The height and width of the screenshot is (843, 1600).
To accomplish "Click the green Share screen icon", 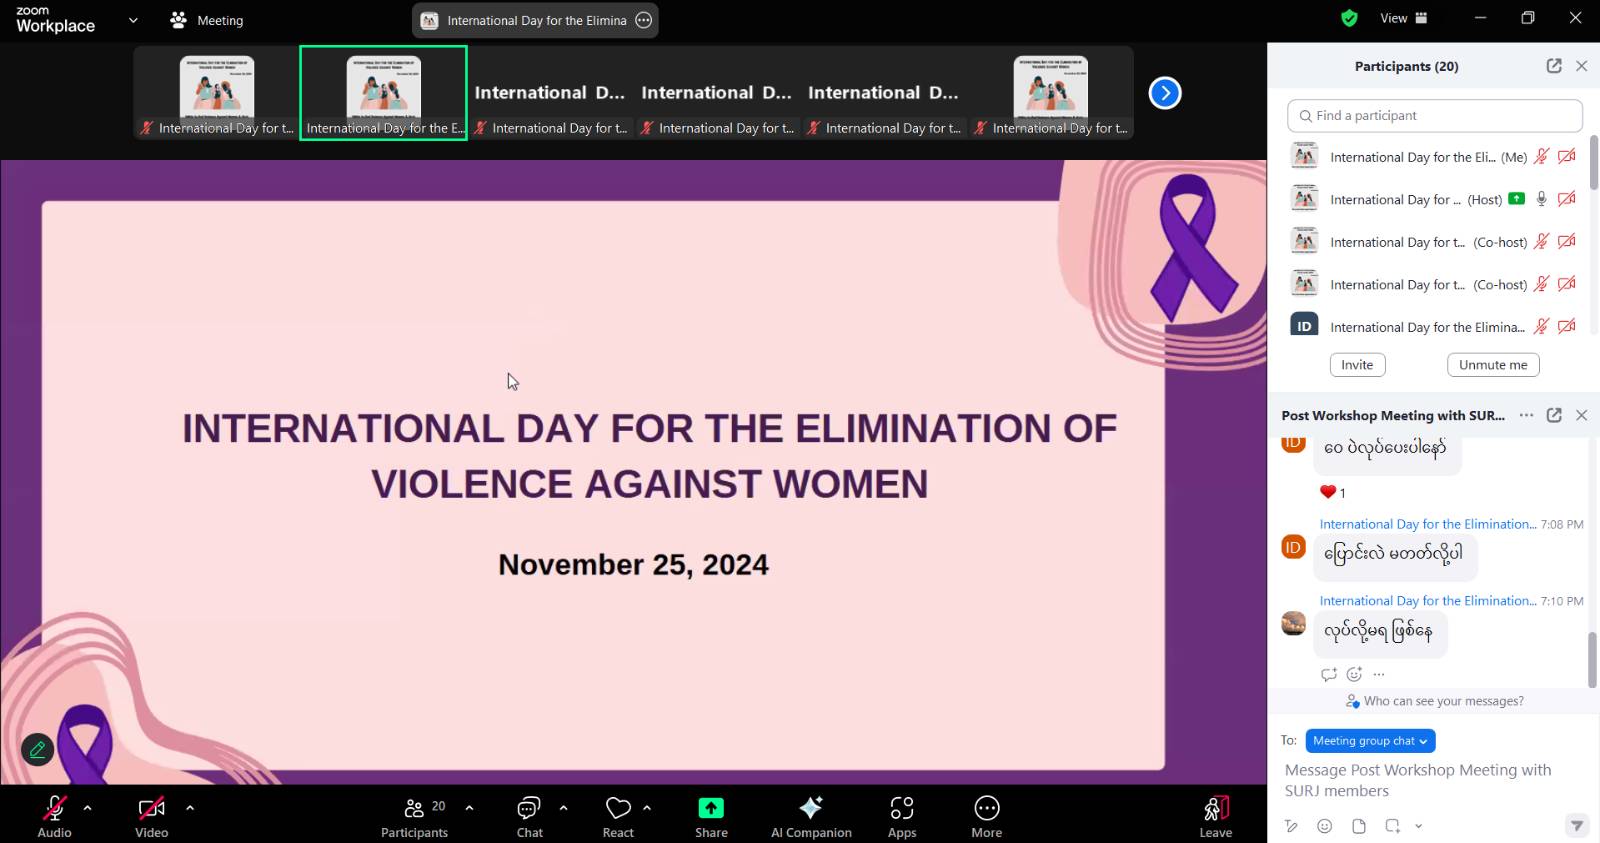I will pos(711,808).
